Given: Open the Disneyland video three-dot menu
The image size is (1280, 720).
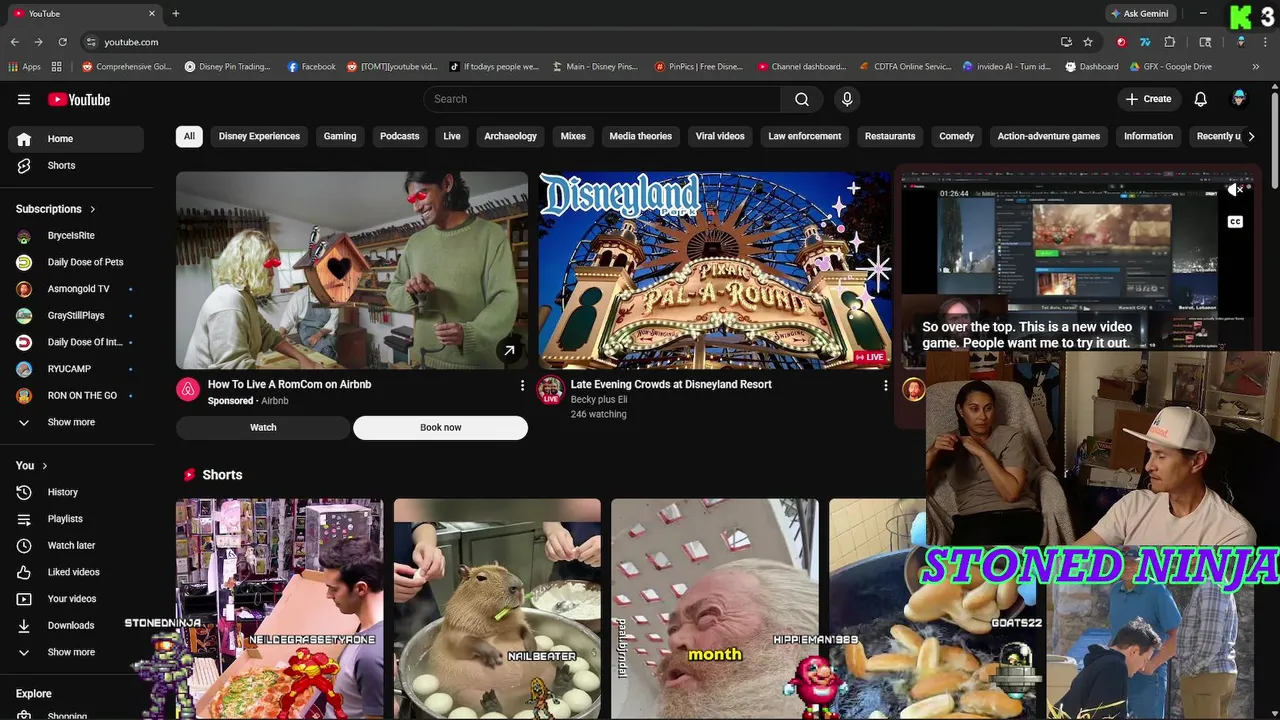Looking at the screenshot, I should tap(885, 385).
